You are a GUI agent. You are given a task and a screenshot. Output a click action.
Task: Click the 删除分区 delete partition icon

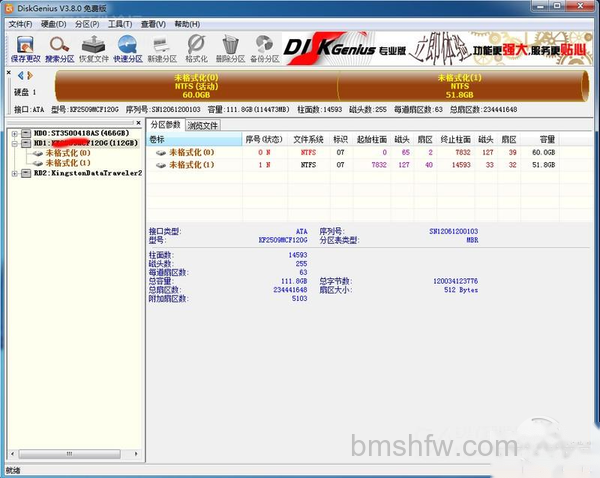point(230,49)
